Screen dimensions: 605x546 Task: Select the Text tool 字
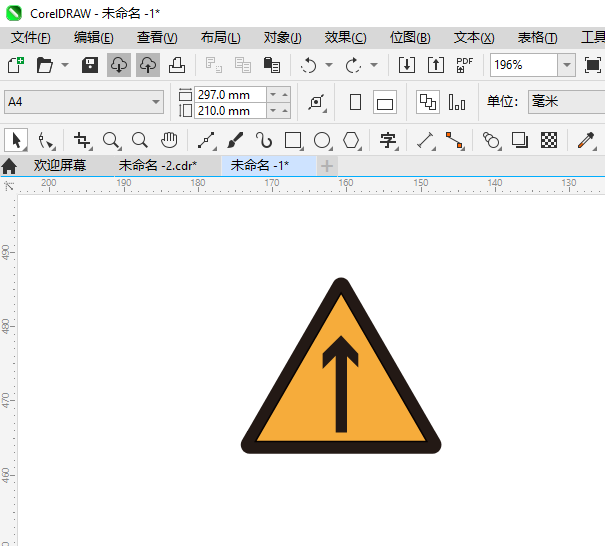pos(388,140)
